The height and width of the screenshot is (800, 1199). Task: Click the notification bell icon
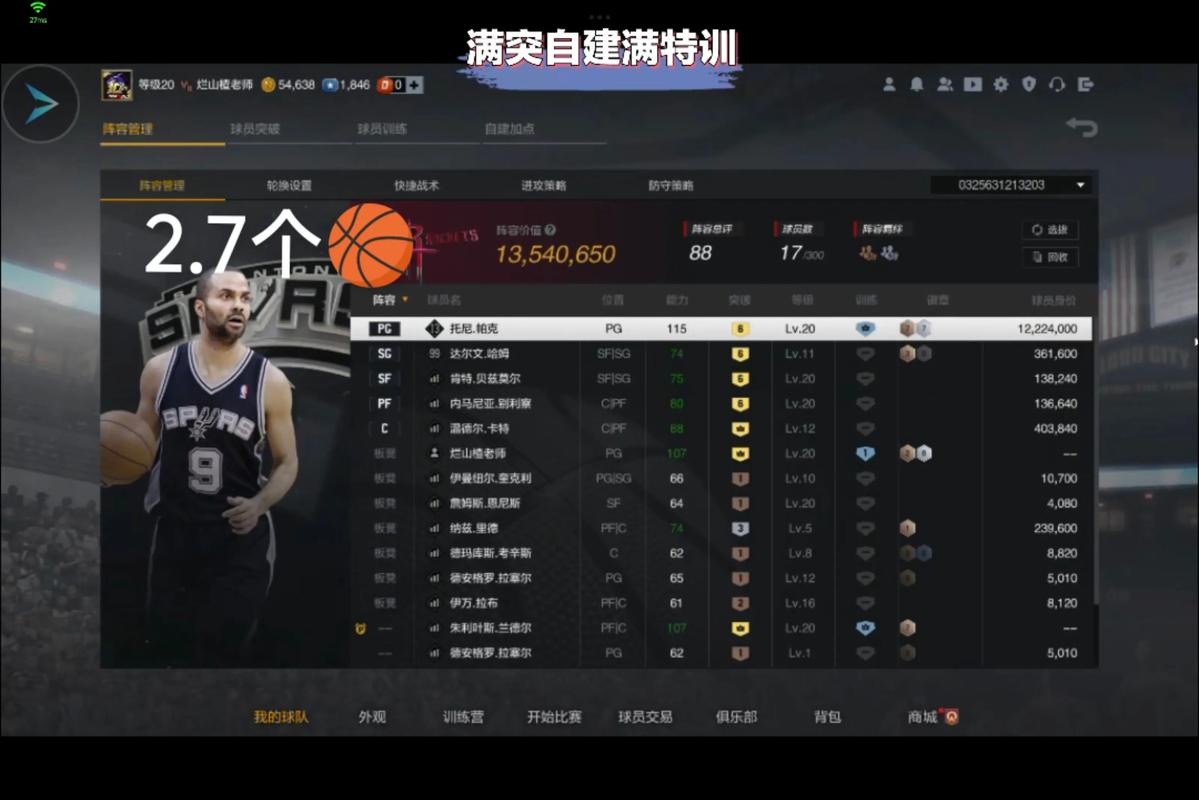[x=916, y=85]
